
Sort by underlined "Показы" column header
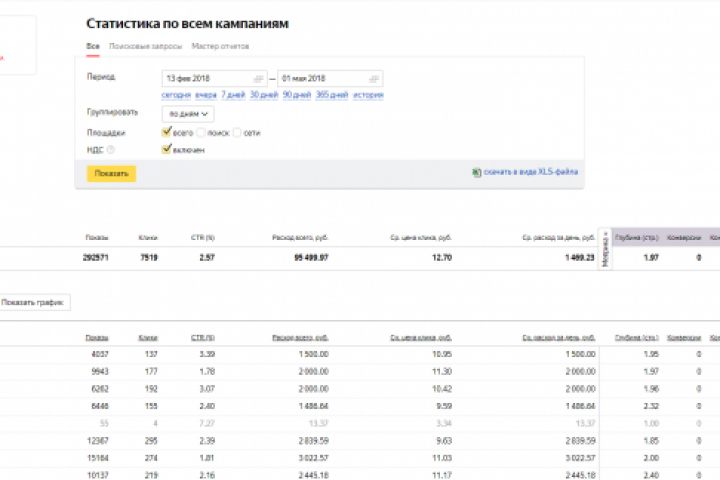coord(97,338)
